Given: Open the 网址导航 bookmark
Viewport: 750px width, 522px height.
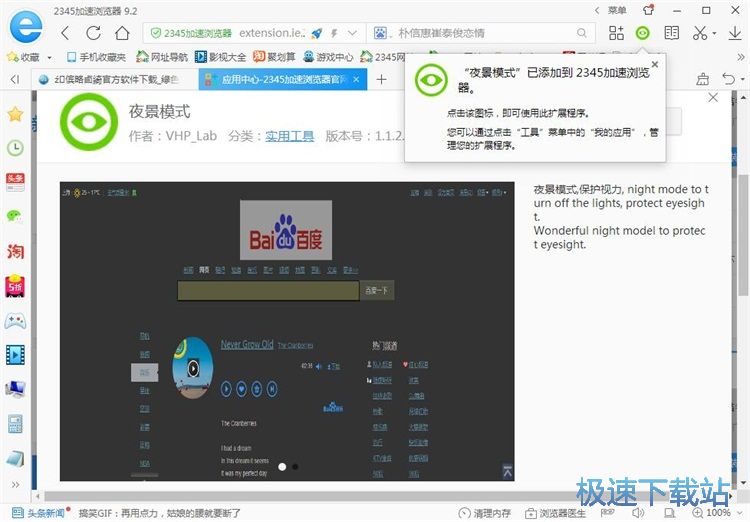Looking at the screenshot, I should tap(162, 57).
